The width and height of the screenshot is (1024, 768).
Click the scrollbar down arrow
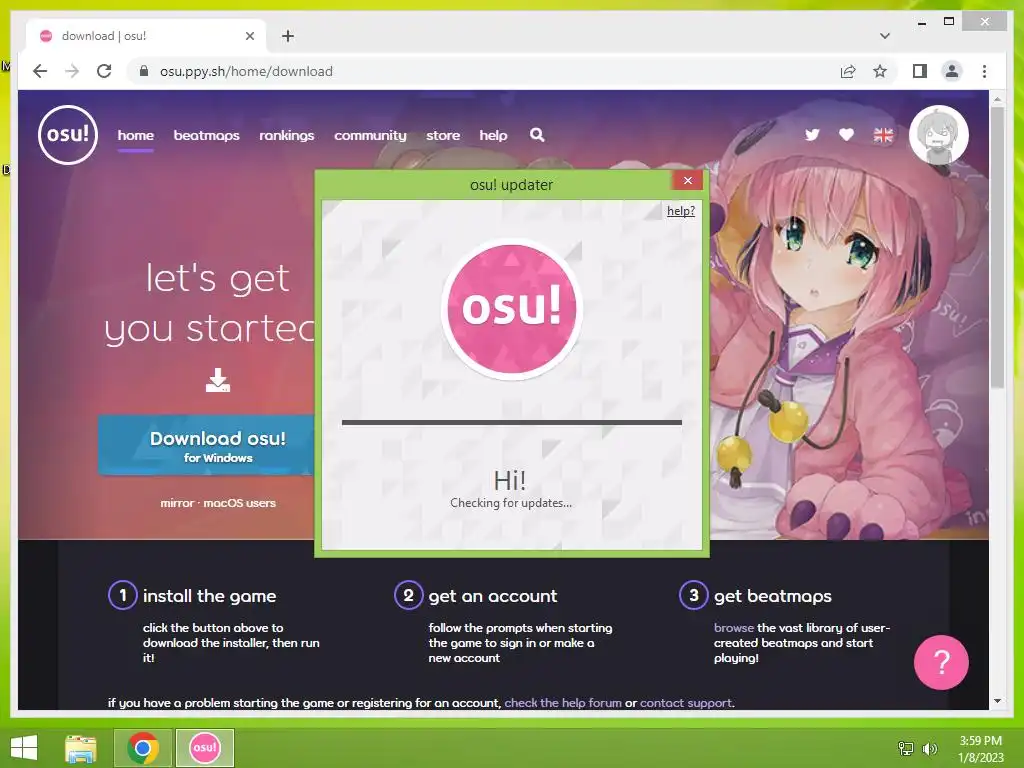[x=997, y=701]
